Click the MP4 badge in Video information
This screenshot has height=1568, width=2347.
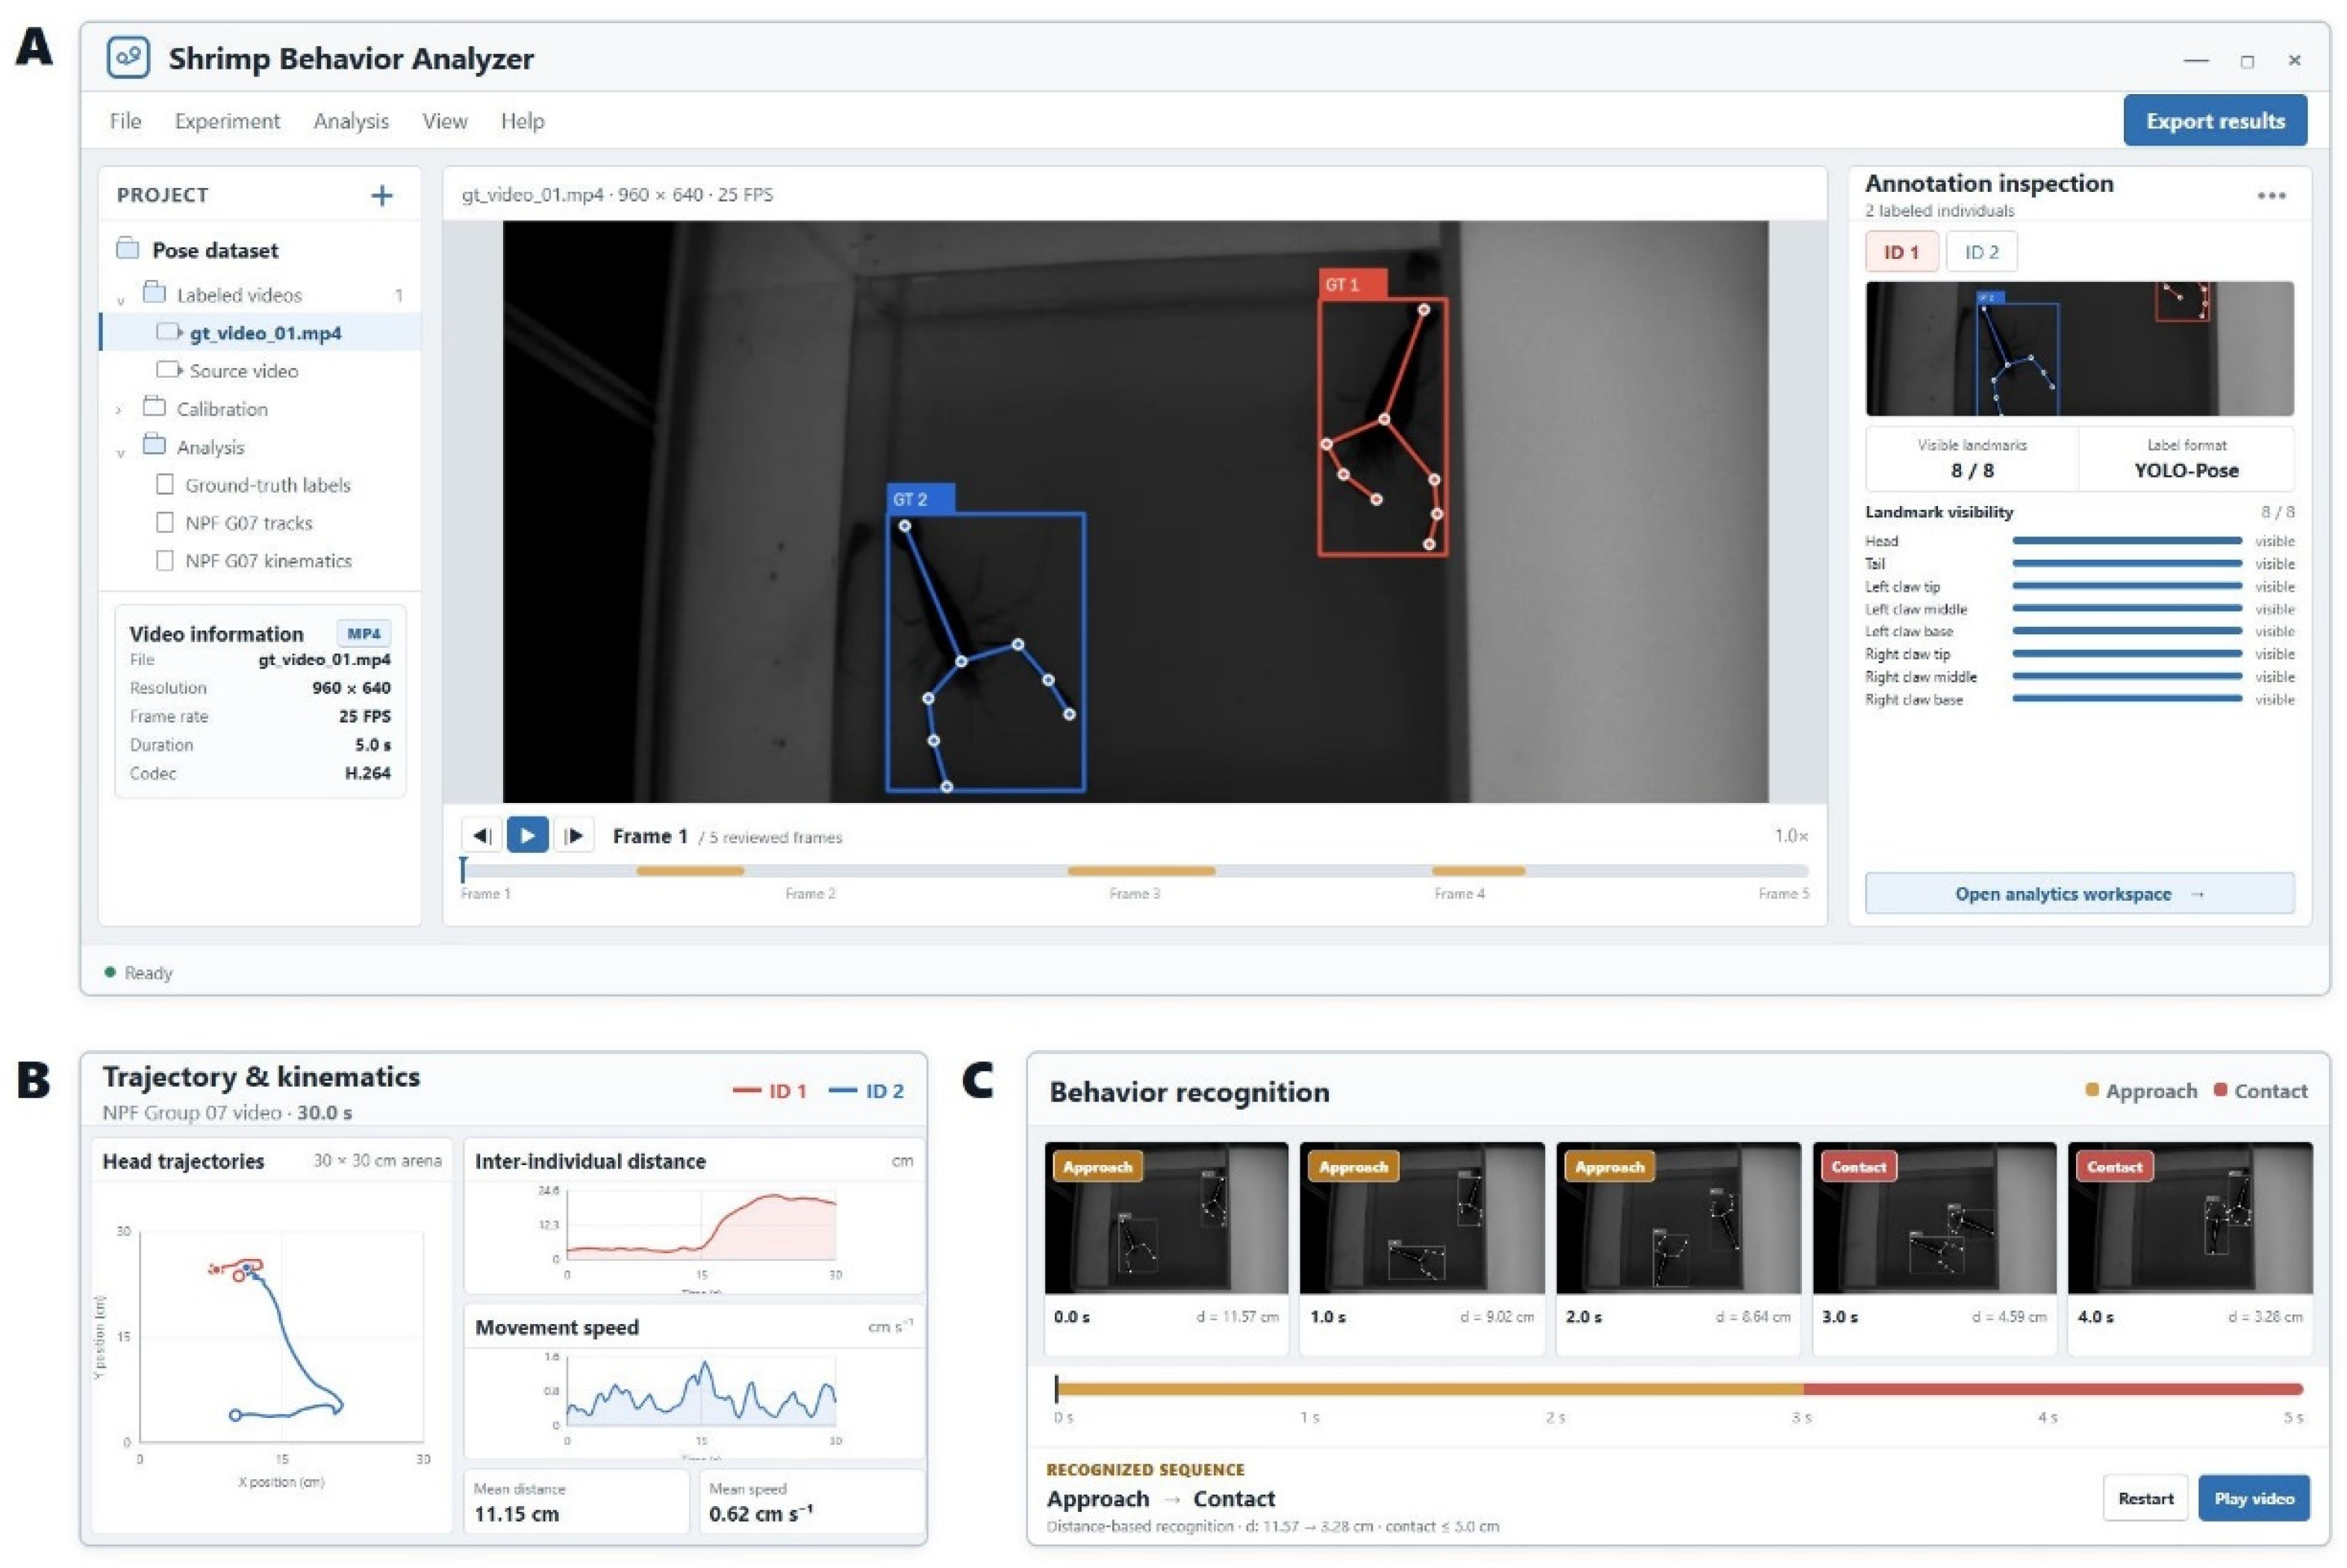[364, 633]
